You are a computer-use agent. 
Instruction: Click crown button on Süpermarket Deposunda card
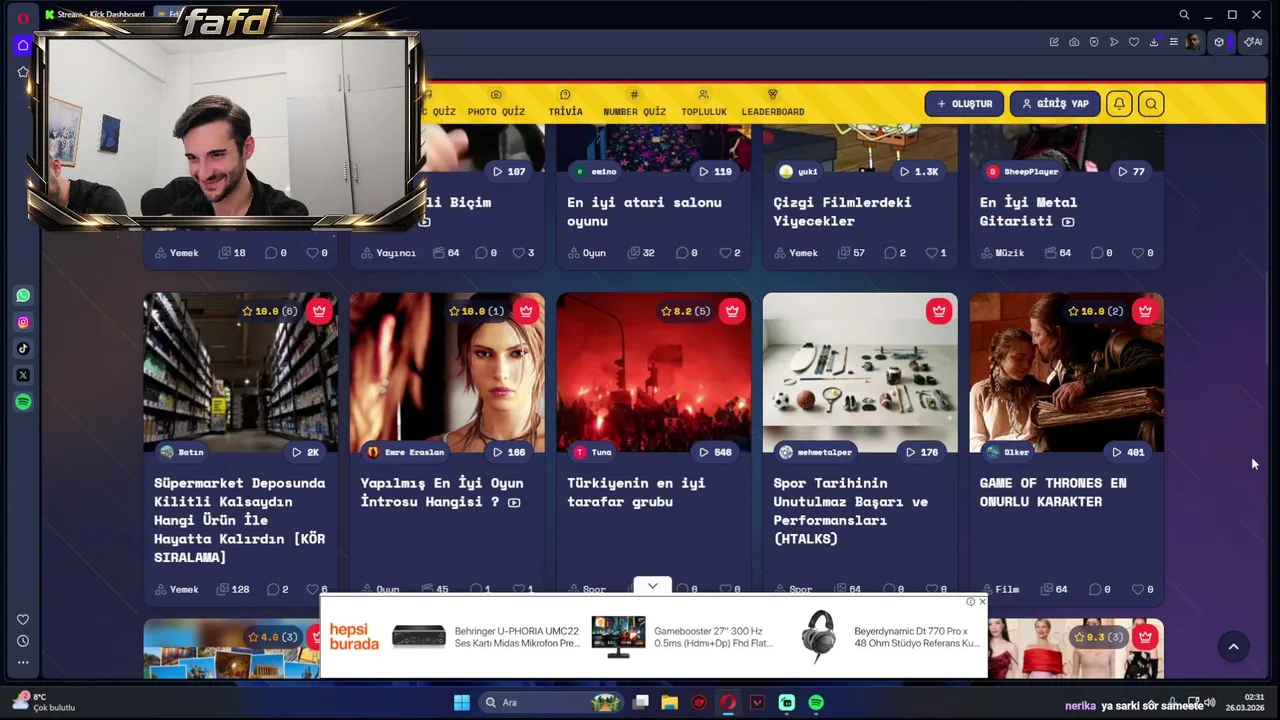point(319,311)
